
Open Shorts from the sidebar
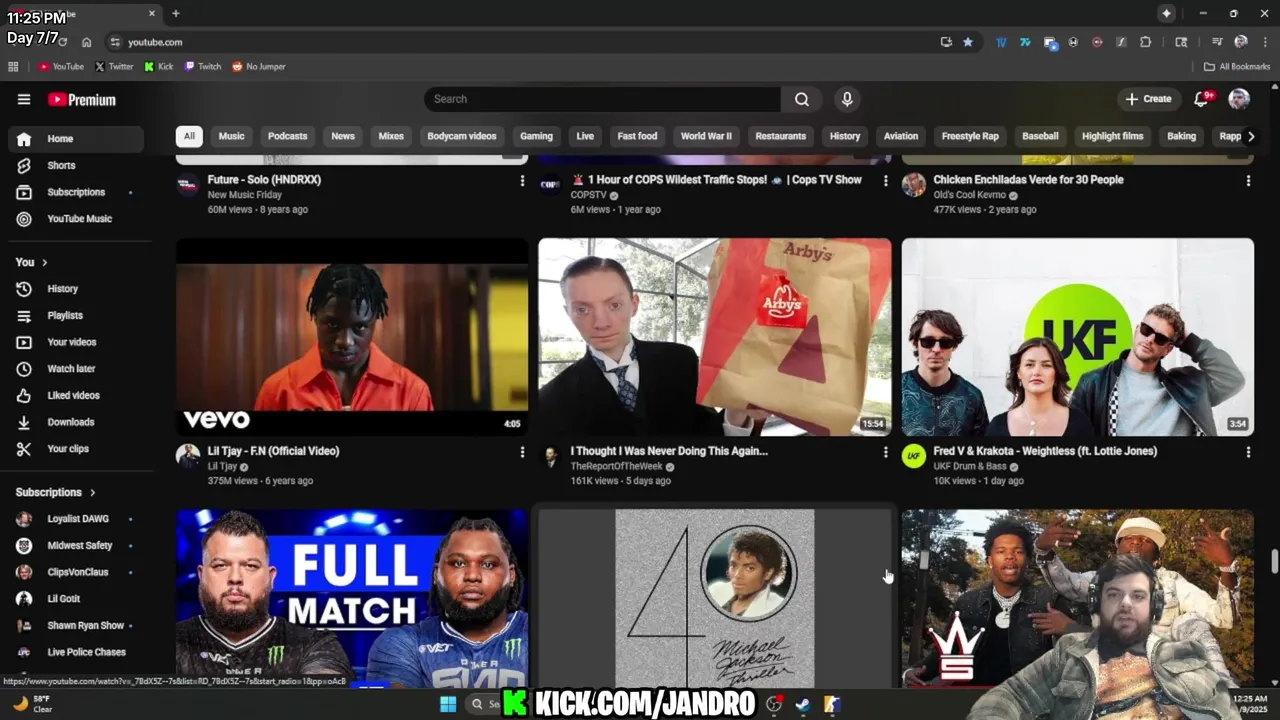pos(75,165)
